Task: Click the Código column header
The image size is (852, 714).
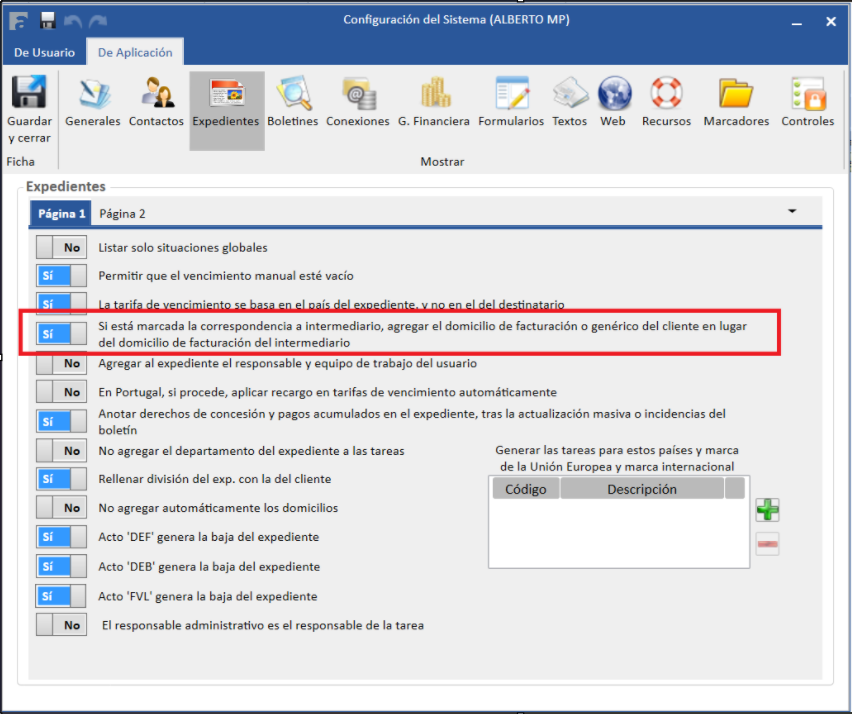Action: (525, 489)
